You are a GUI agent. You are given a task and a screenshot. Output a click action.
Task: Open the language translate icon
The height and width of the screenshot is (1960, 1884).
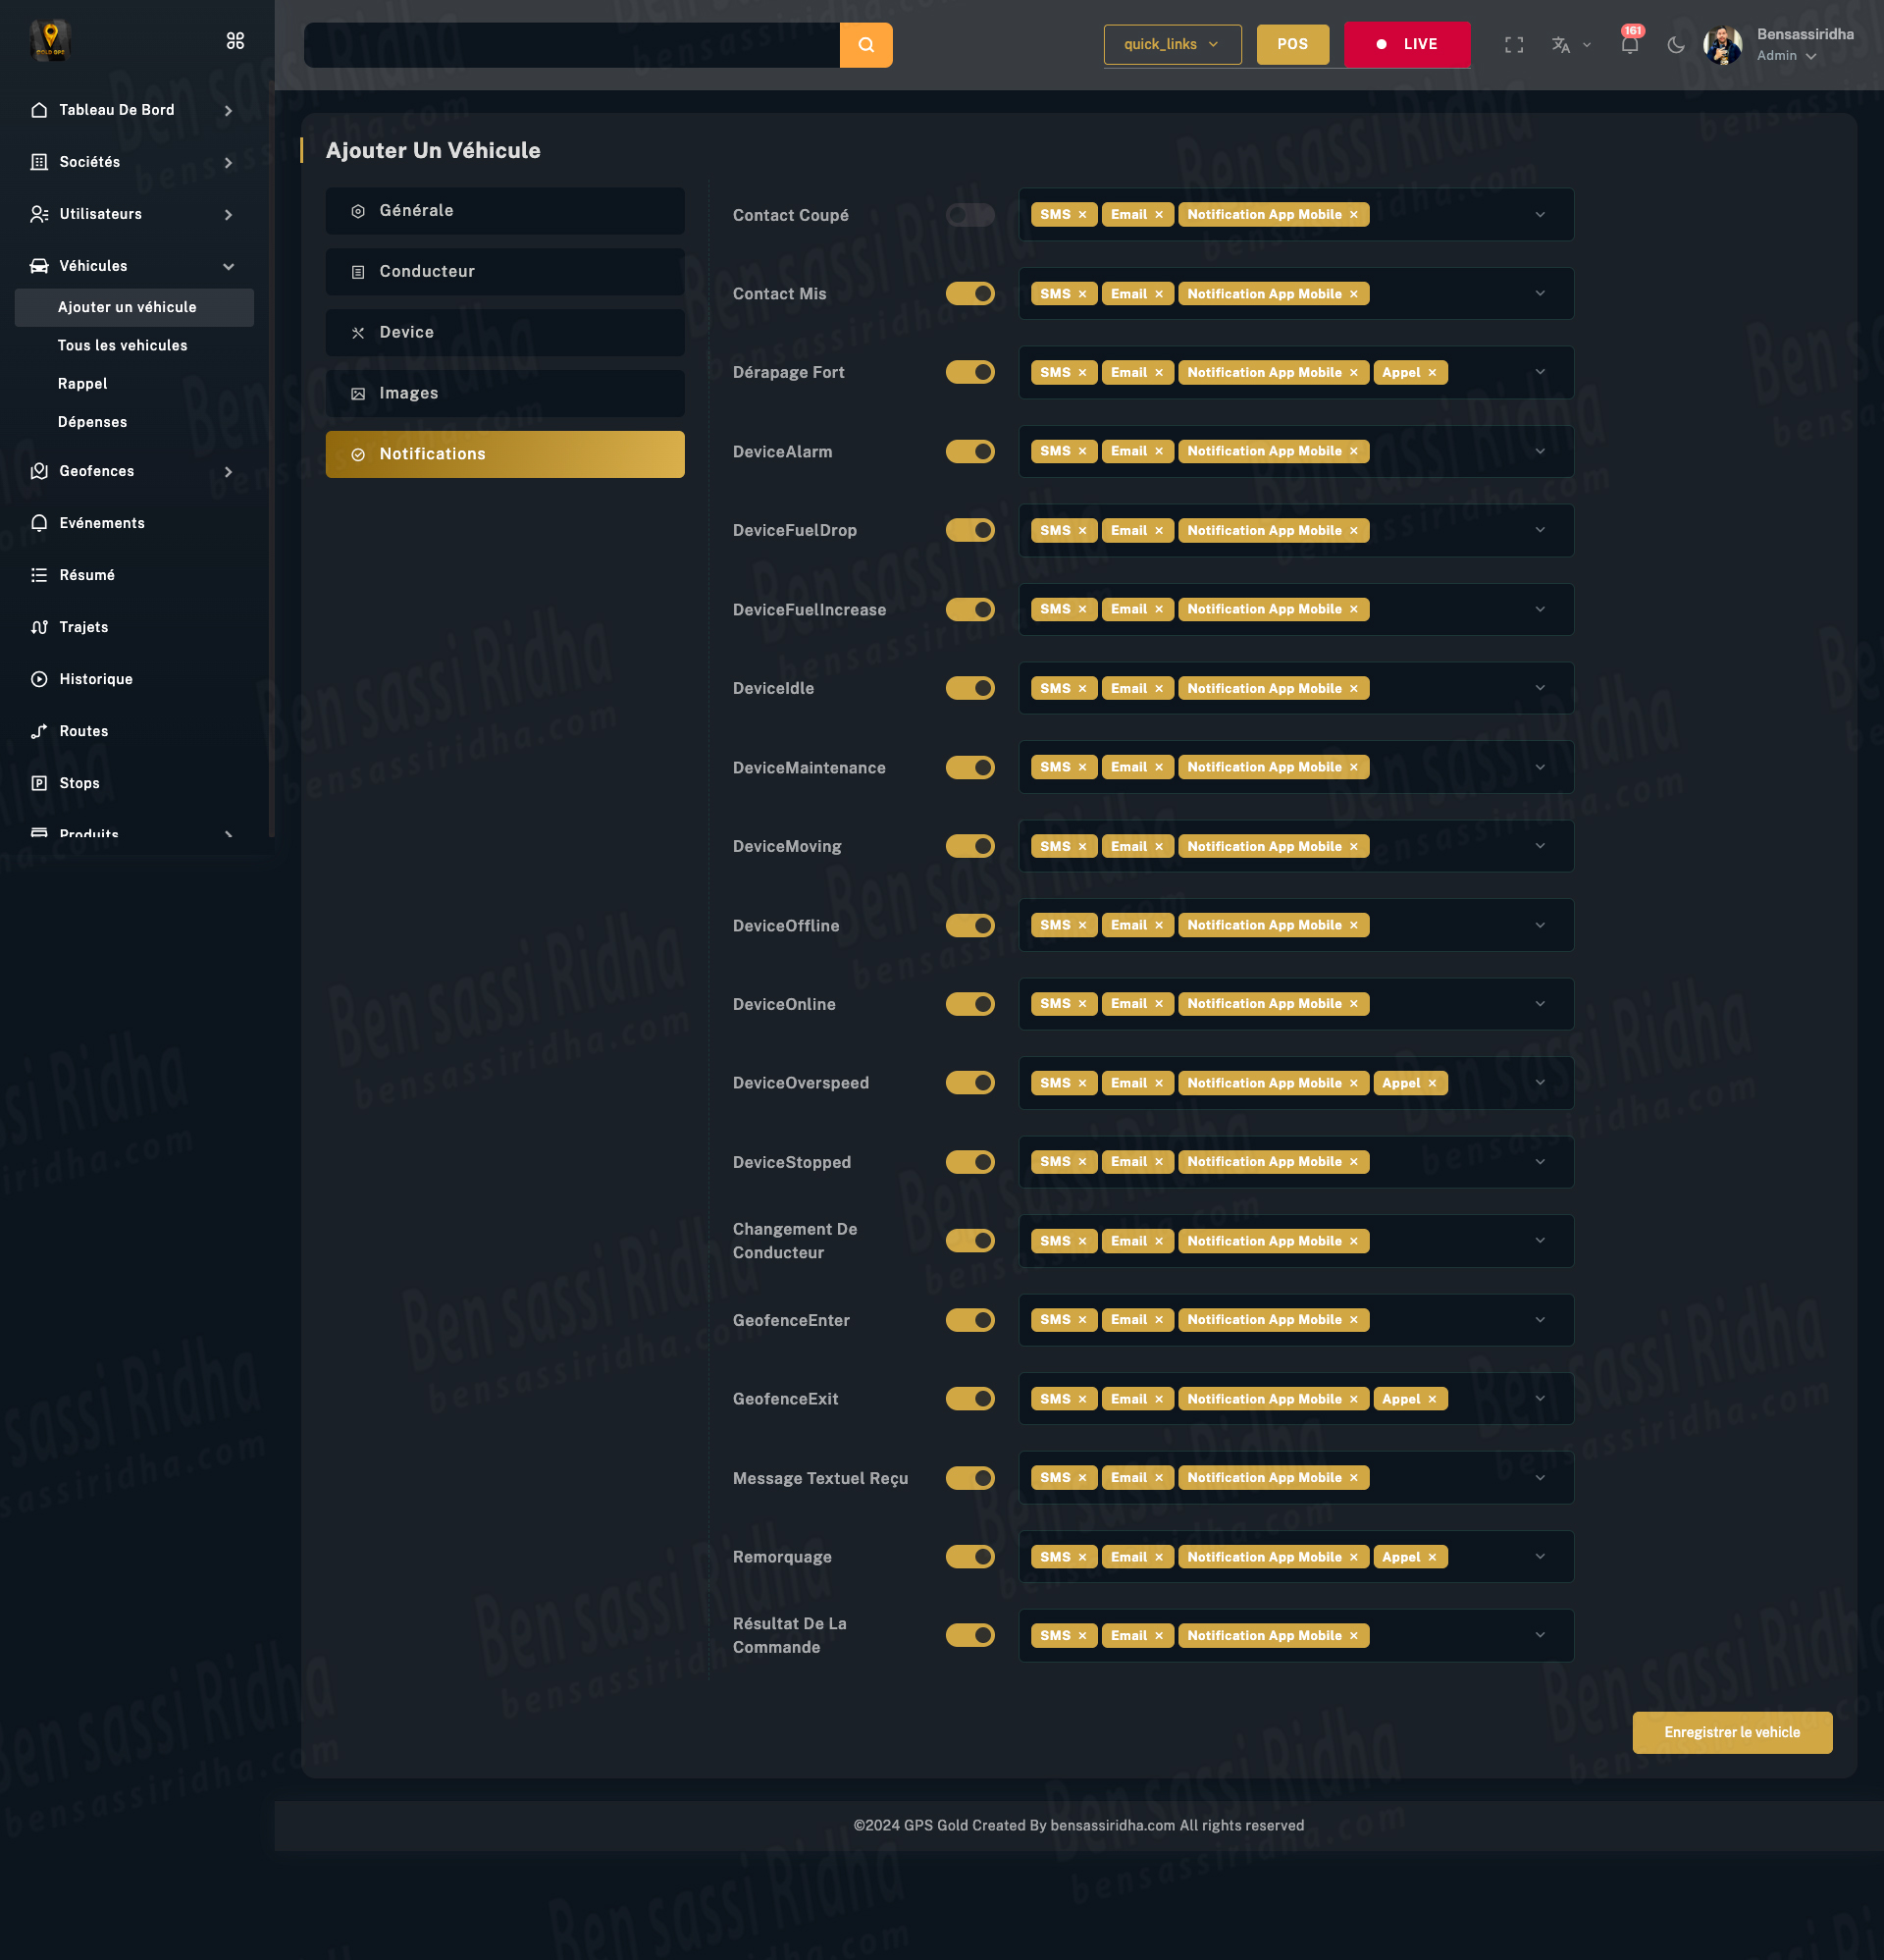(1560, 45)
